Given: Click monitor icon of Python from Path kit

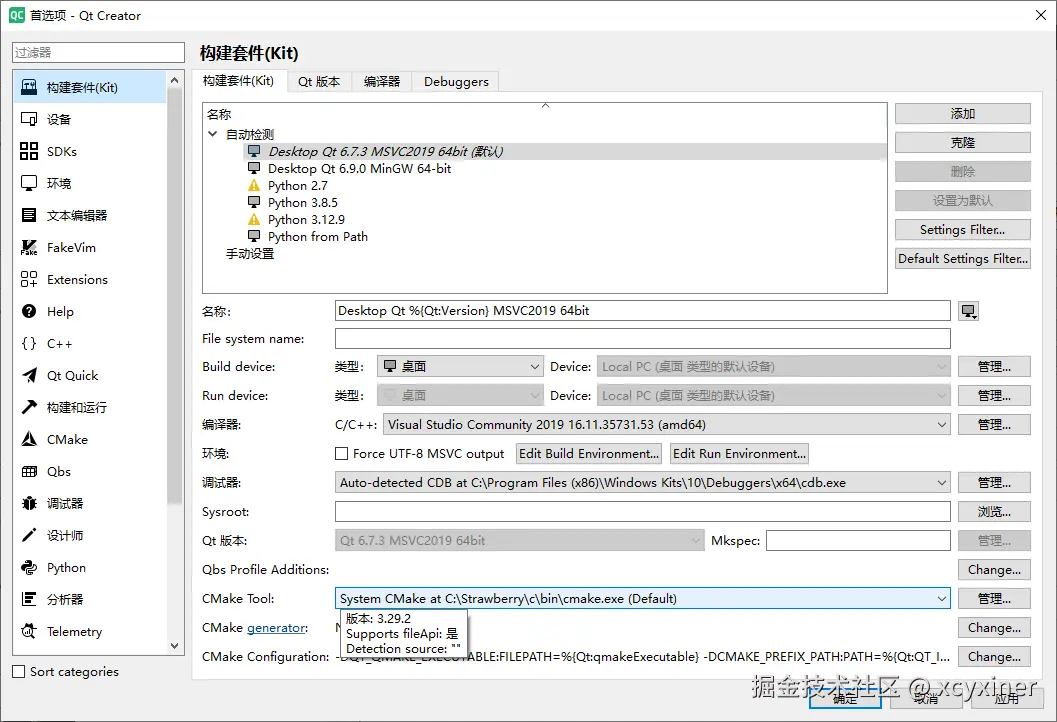Looking at the screenshot, I should click(x=254, y=237).
